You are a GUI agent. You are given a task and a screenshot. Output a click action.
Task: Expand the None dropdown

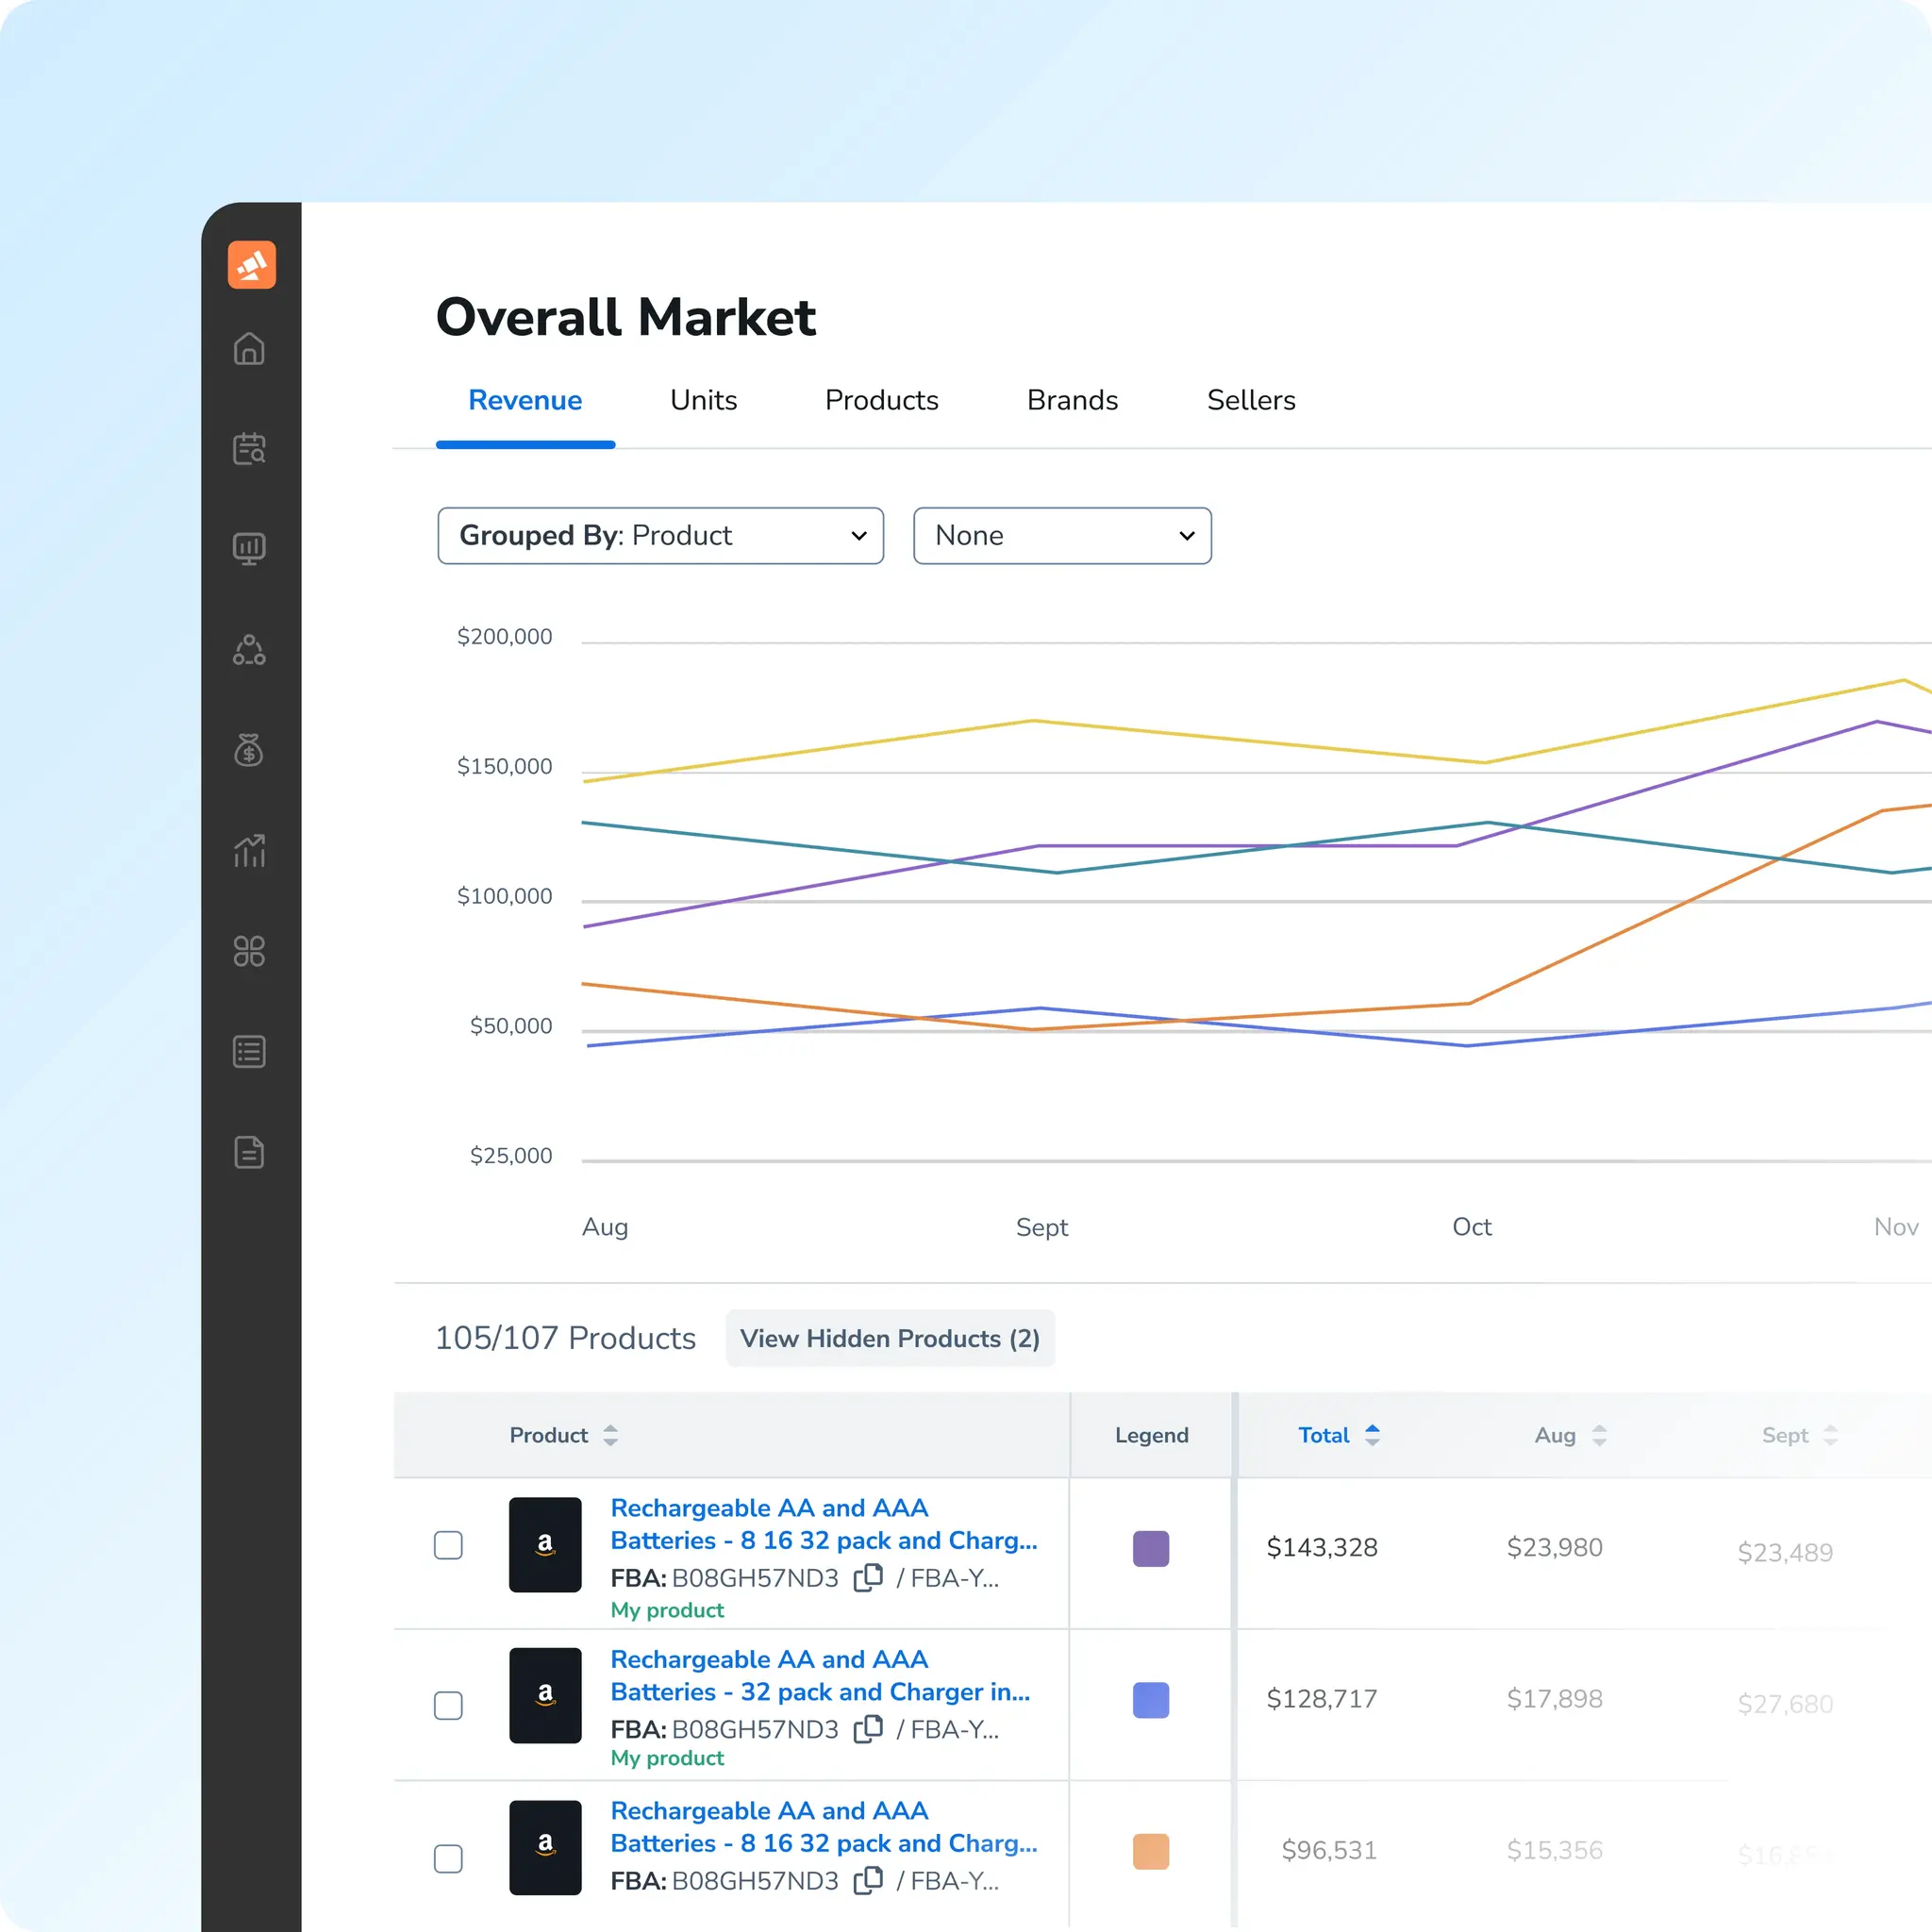pyautogui.click(x=1062, y=536)
